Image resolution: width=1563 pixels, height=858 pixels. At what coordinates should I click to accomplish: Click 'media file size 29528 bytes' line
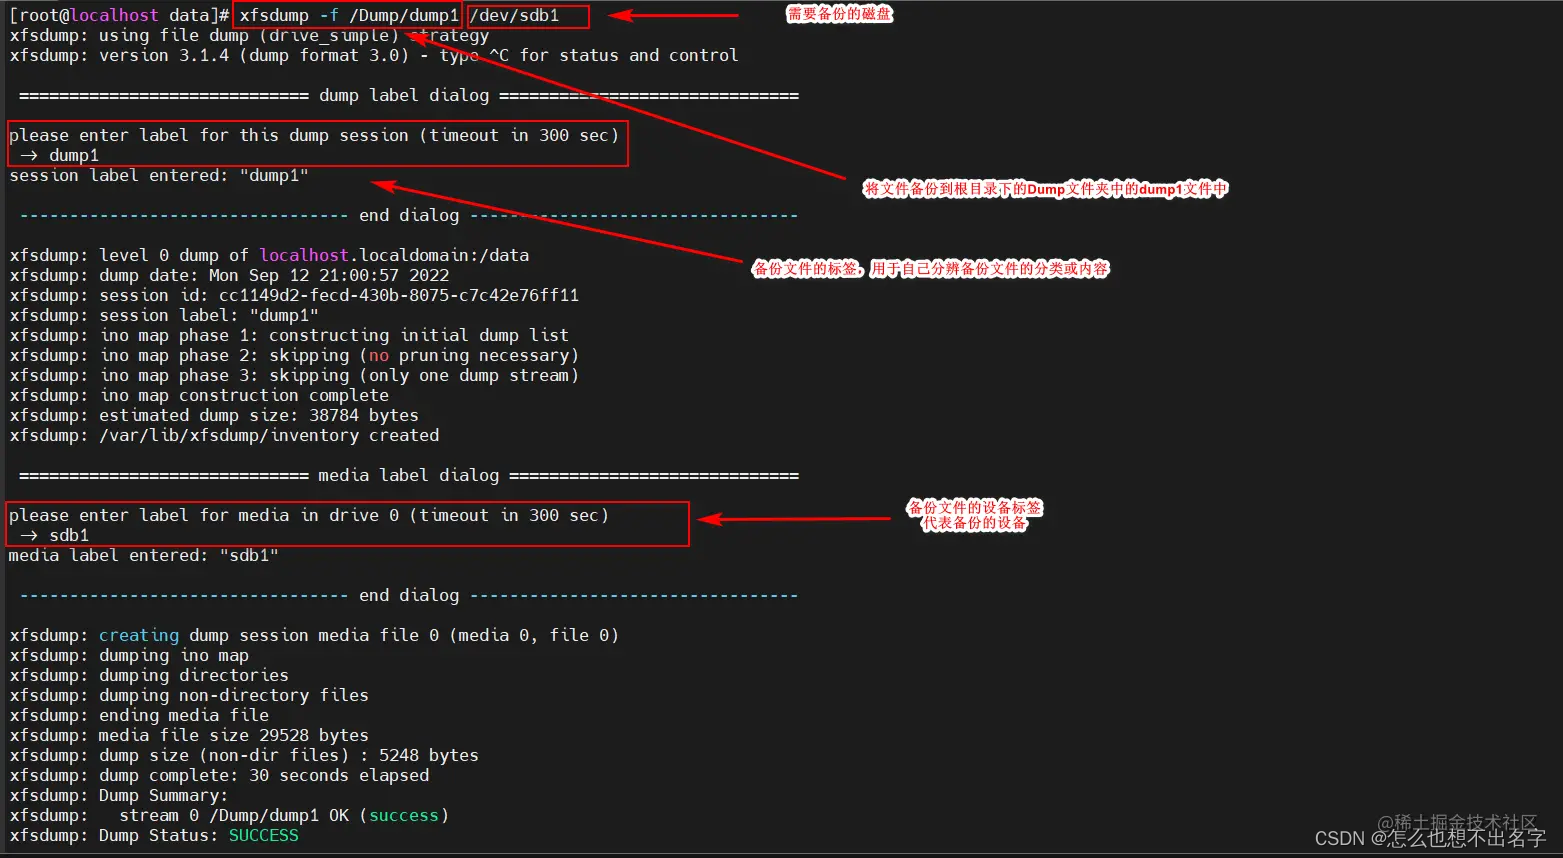pyautogui.click(x=189, y=735)
